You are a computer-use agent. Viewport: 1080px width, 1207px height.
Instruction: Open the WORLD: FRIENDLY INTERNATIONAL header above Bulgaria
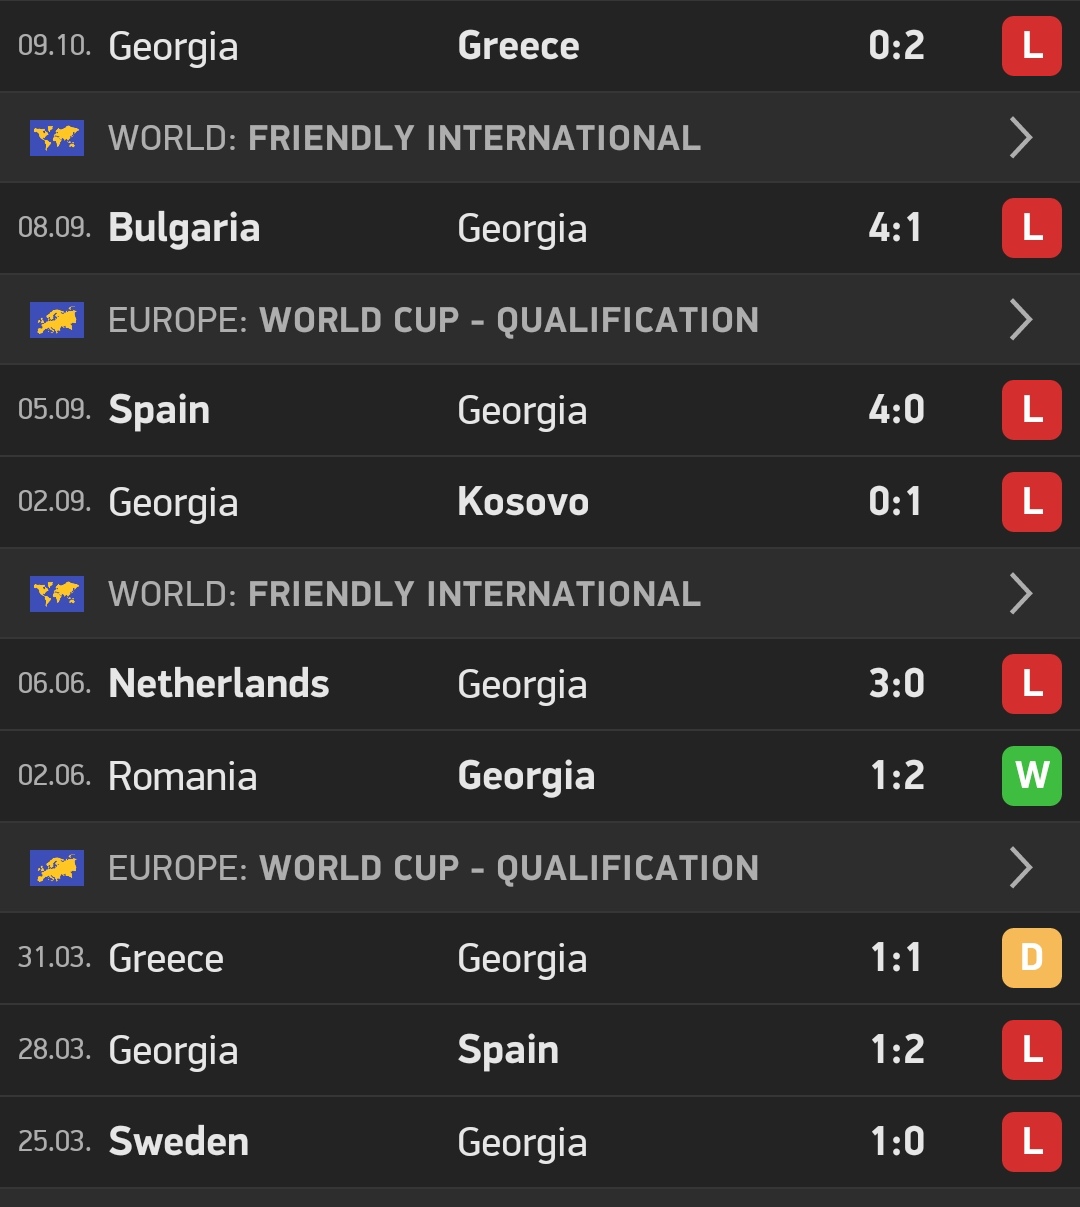coord(404,138)
